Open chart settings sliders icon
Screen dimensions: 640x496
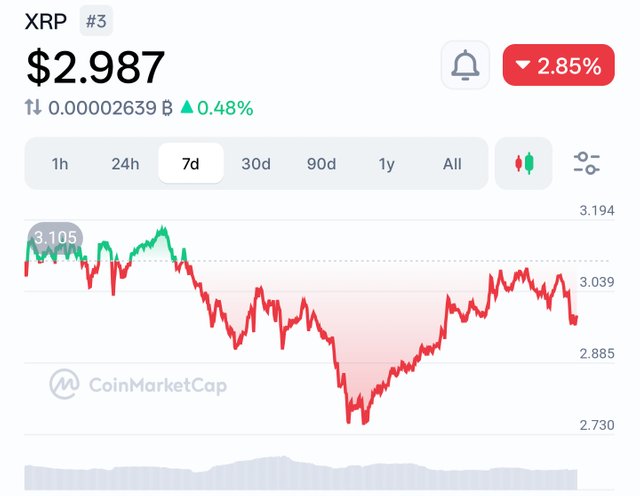(x=587, y=163)
